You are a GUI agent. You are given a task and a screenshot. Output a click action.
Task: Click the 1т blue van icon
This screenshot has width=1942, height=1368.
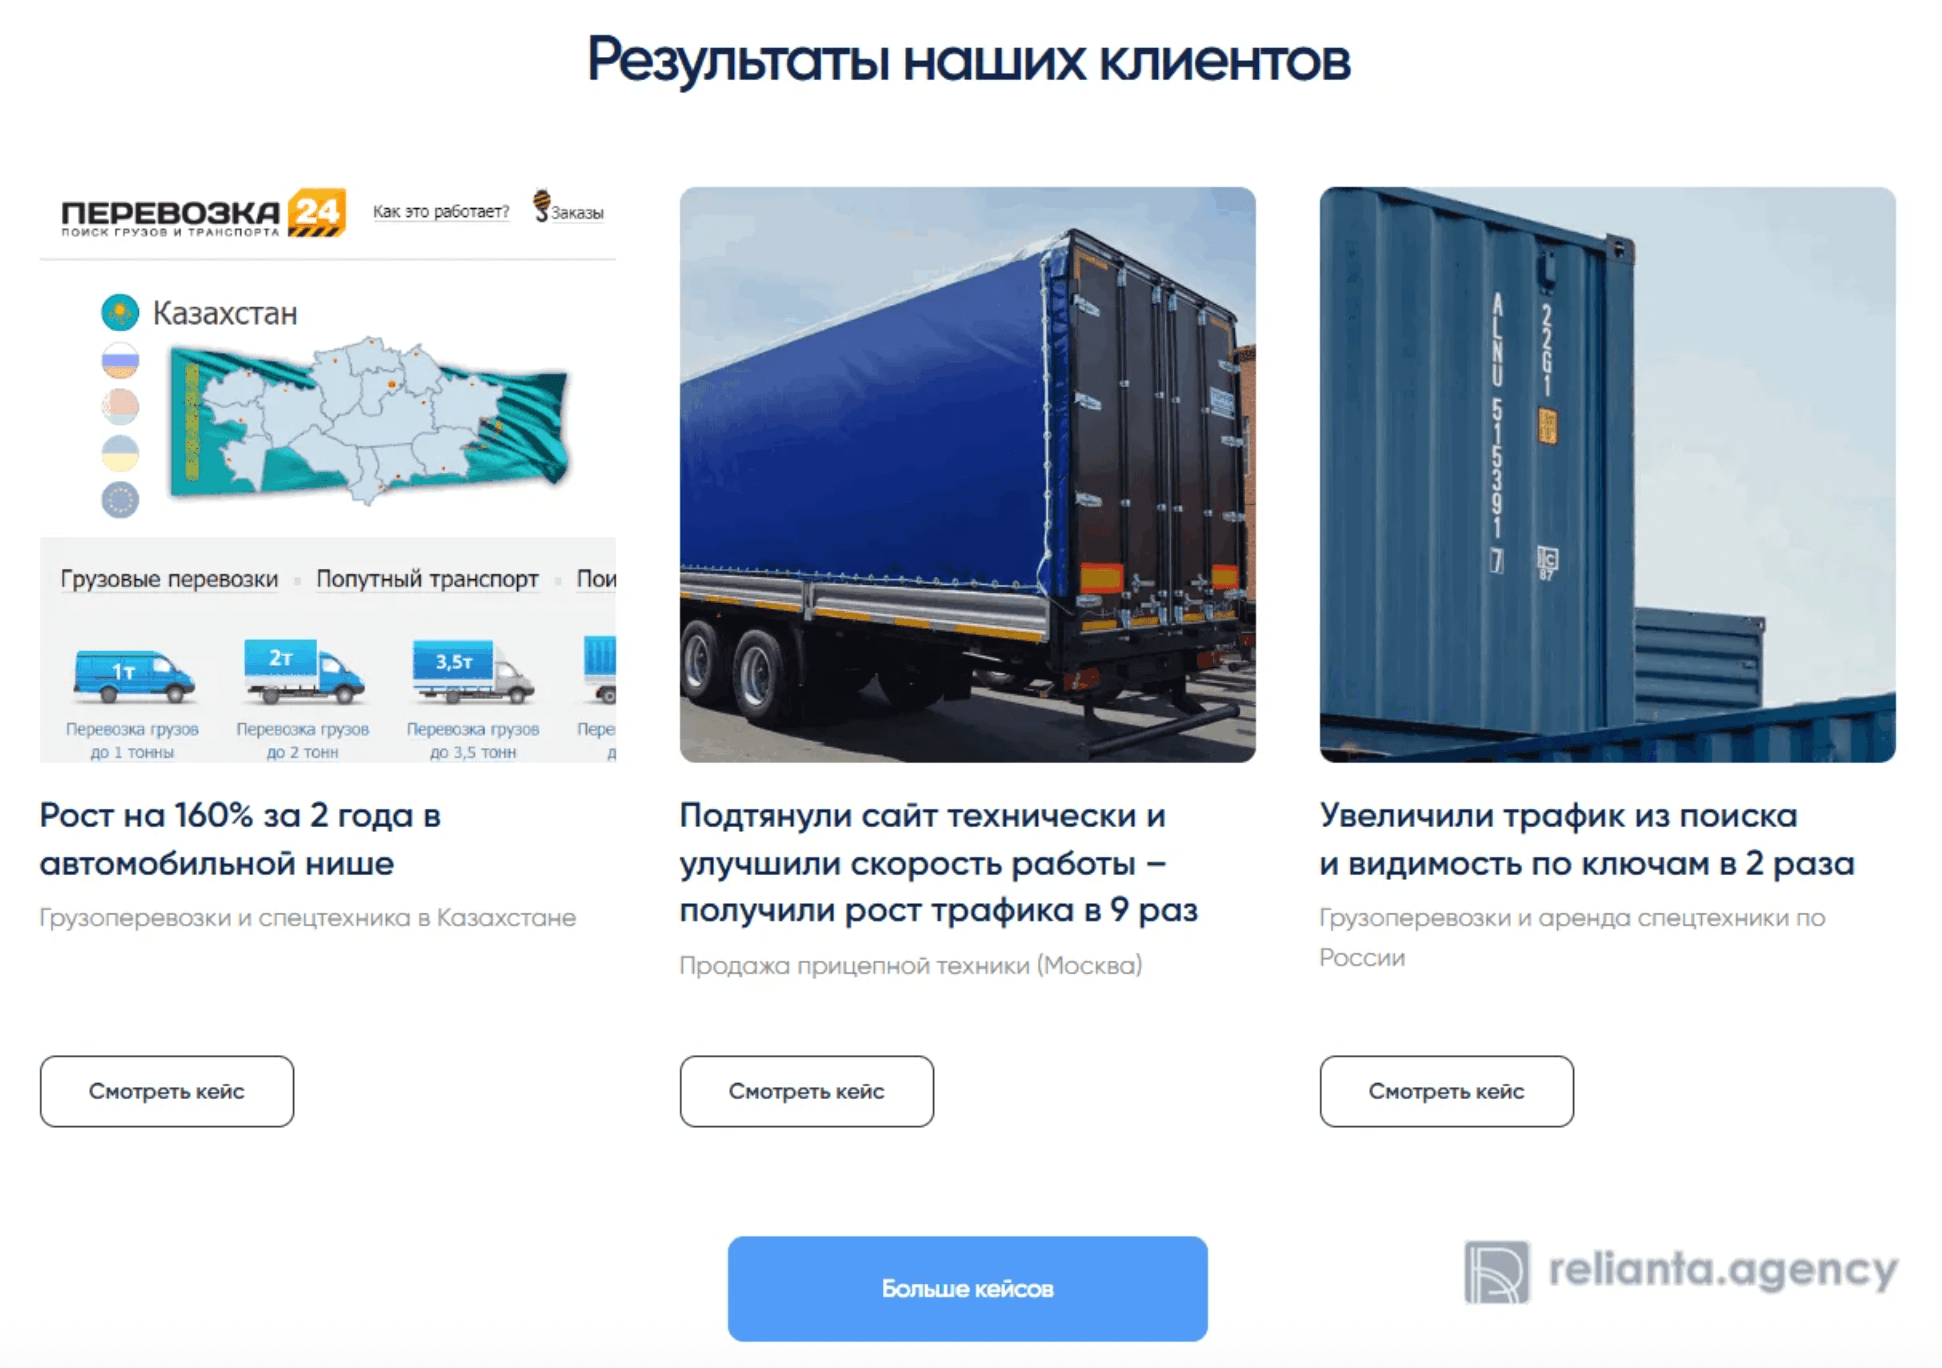point(133,675)
